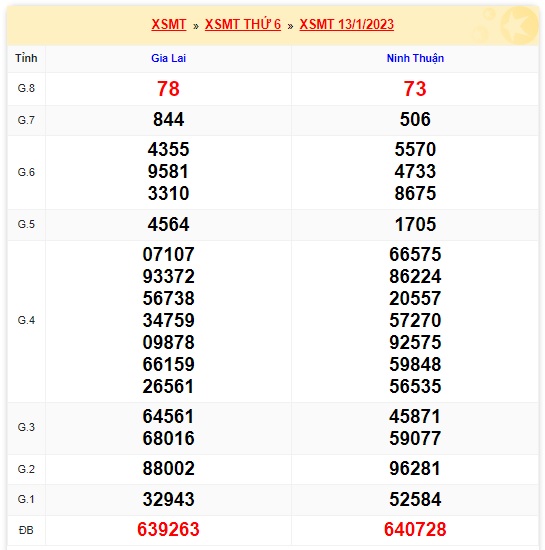The height and width of the screenshot is (550, 545).
Task: Click Ninh Thuận G.1 number 52584
Action: pyautogui.click(x=415, y=499)
